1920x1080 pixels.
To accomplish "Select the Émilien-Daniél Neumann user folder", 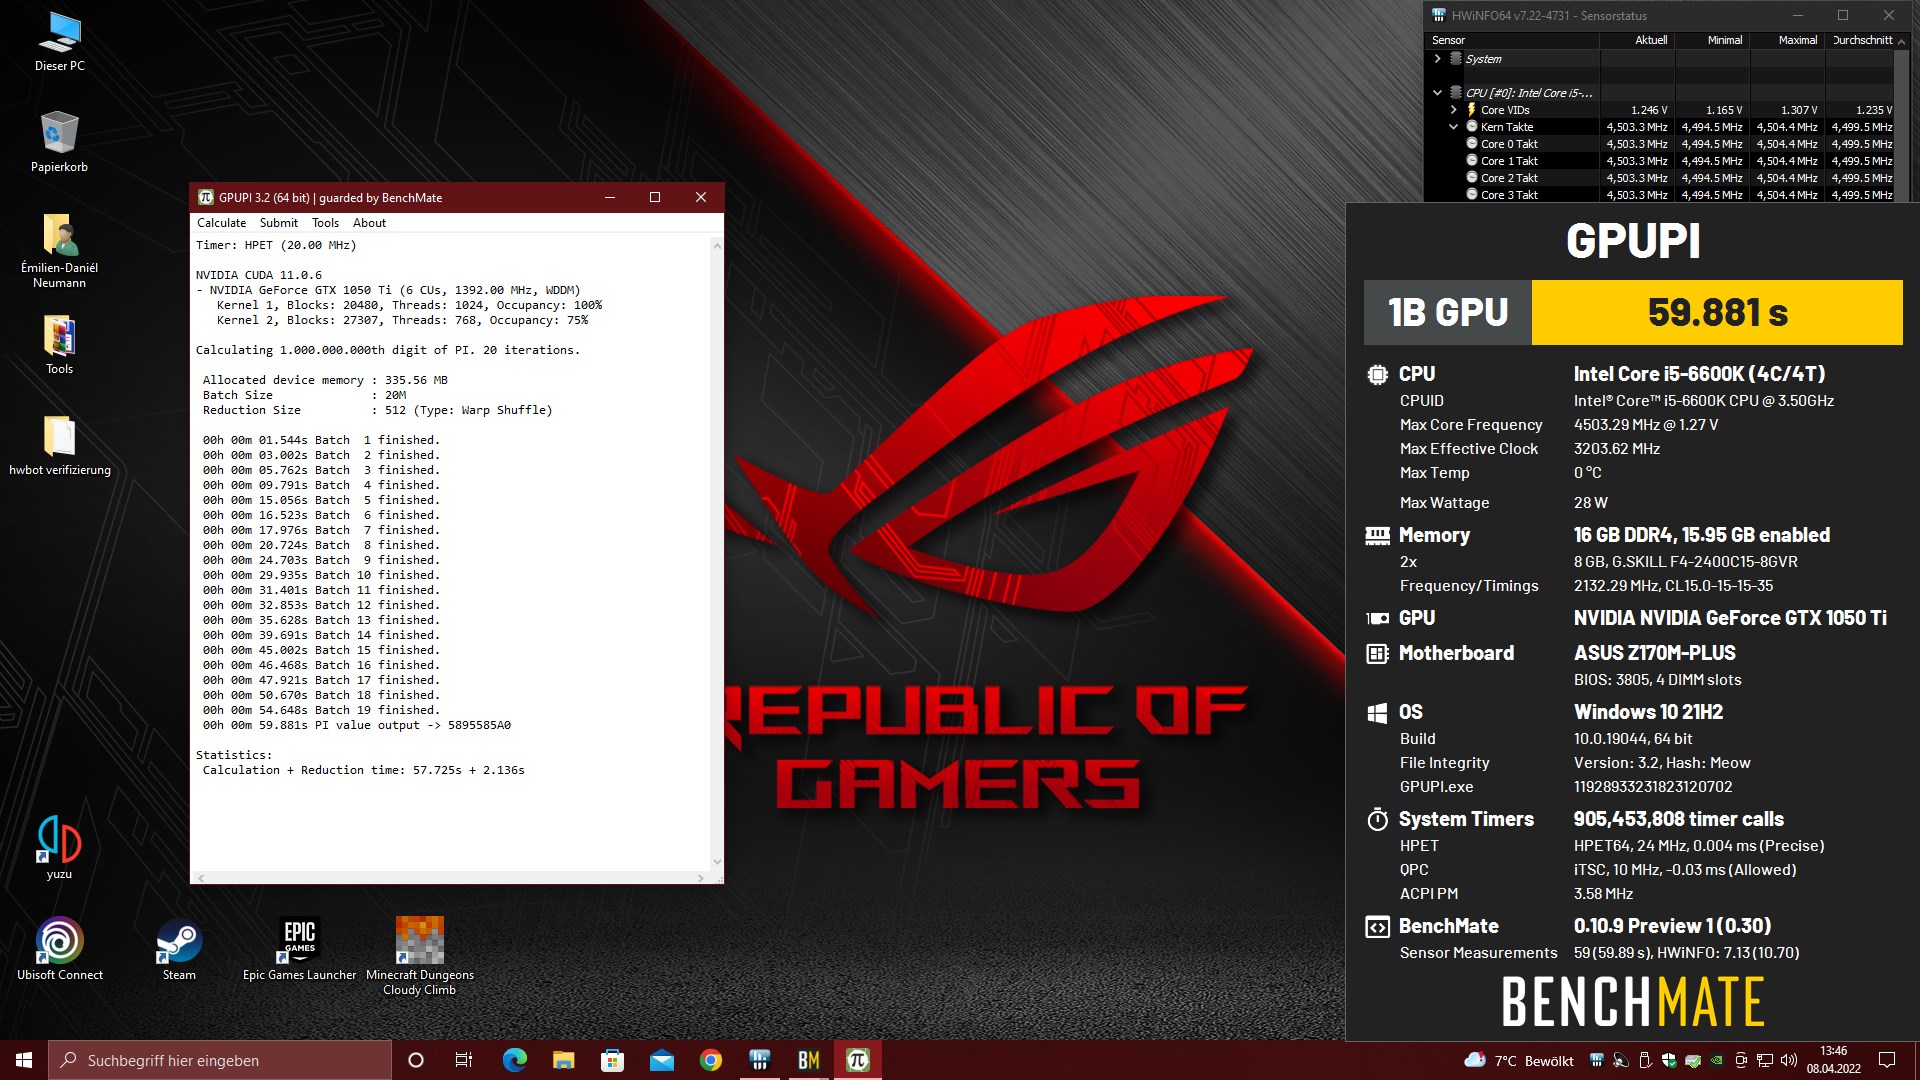I will coord(59,250).
